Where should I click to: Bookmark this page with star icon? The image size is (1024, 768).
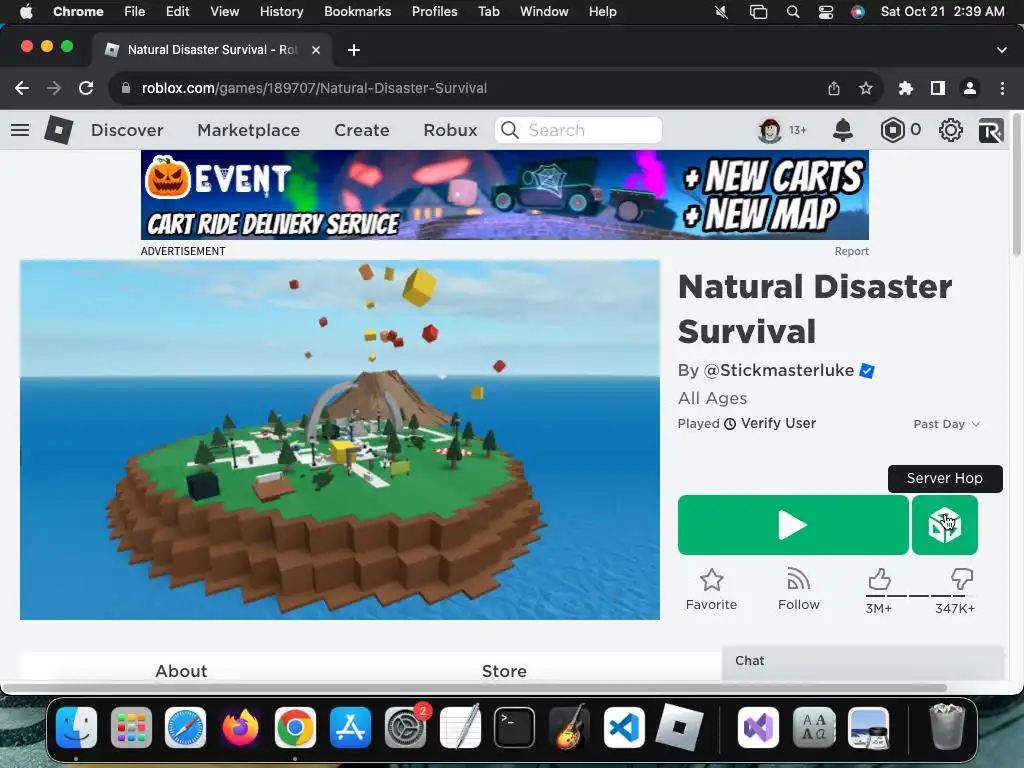point(866,88)
